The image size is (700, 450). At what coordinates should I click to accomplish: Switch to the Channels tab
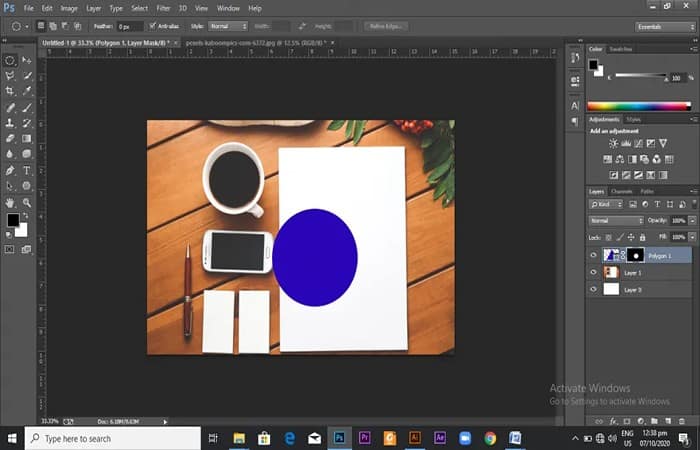621,191
